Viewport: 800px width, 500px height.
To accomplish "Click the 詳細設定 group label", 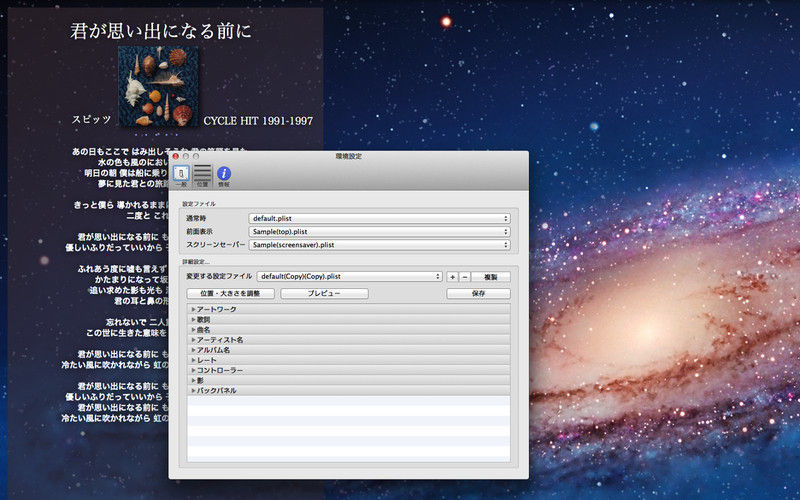I will [x=196, y=262].
